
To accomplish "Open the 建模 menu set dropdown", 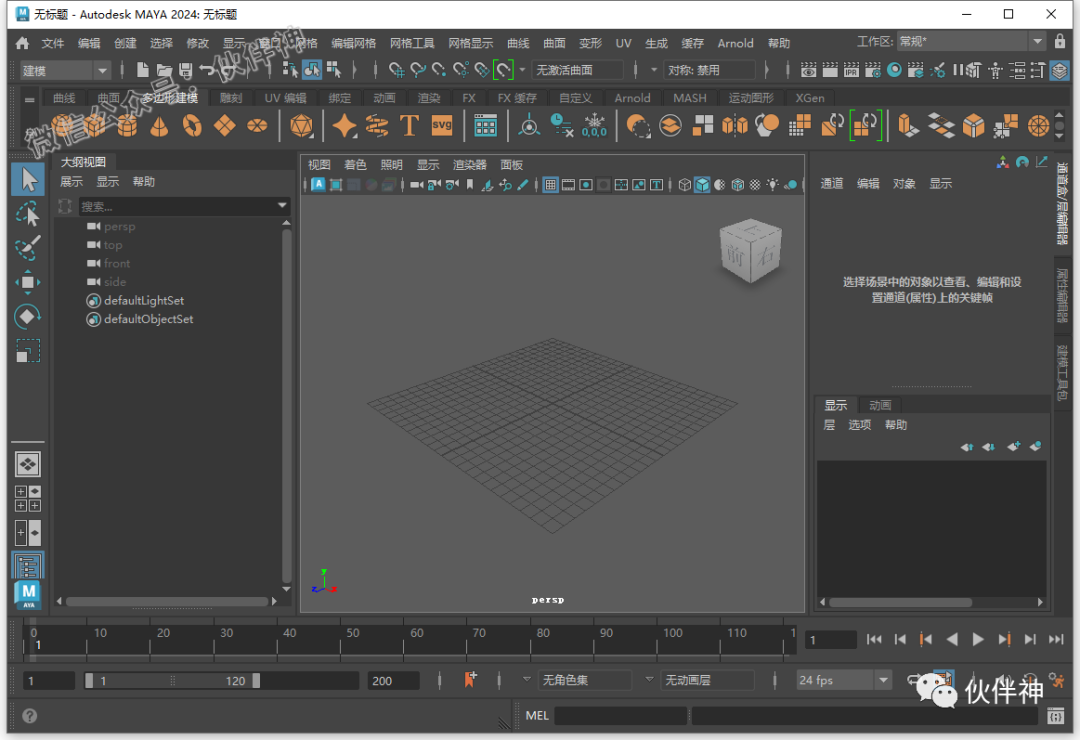I will click(65, 70).
